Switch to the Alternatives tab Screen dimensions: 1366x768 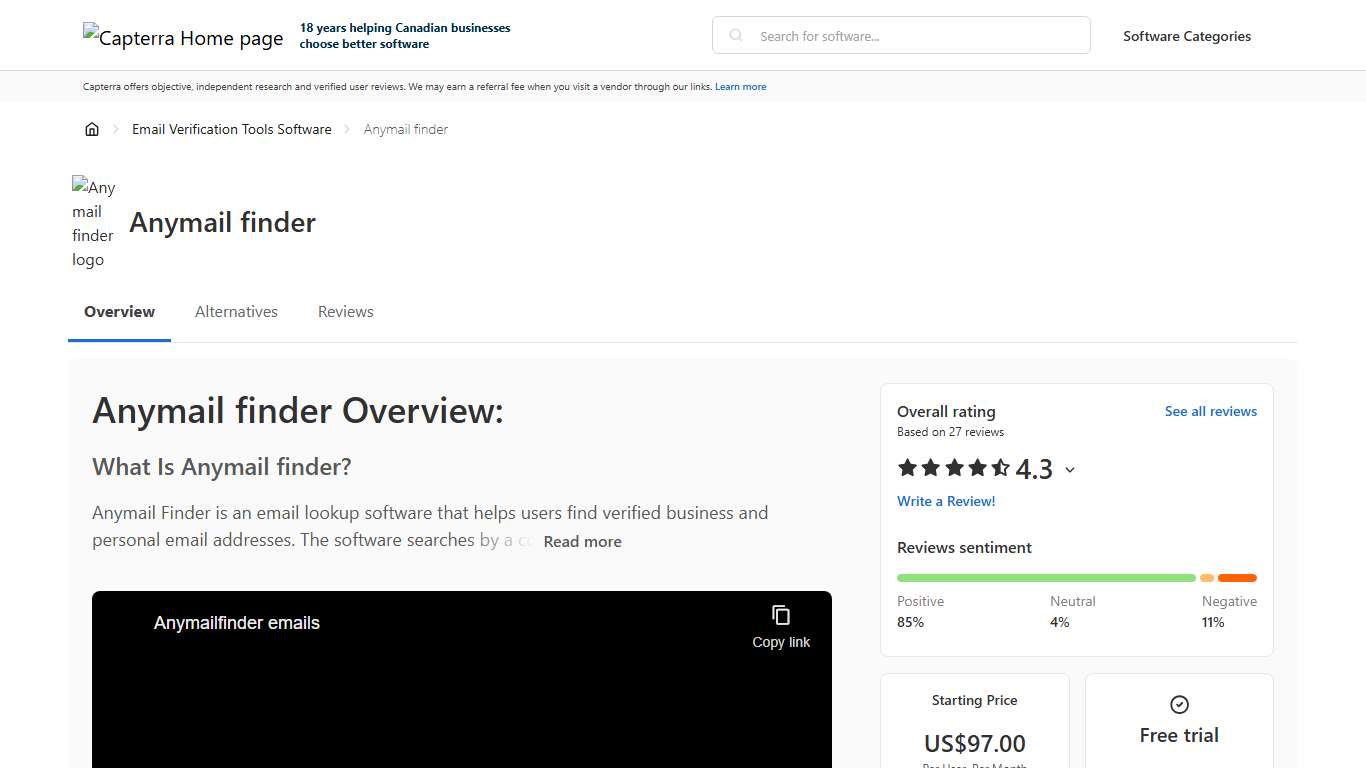[236, 311]
